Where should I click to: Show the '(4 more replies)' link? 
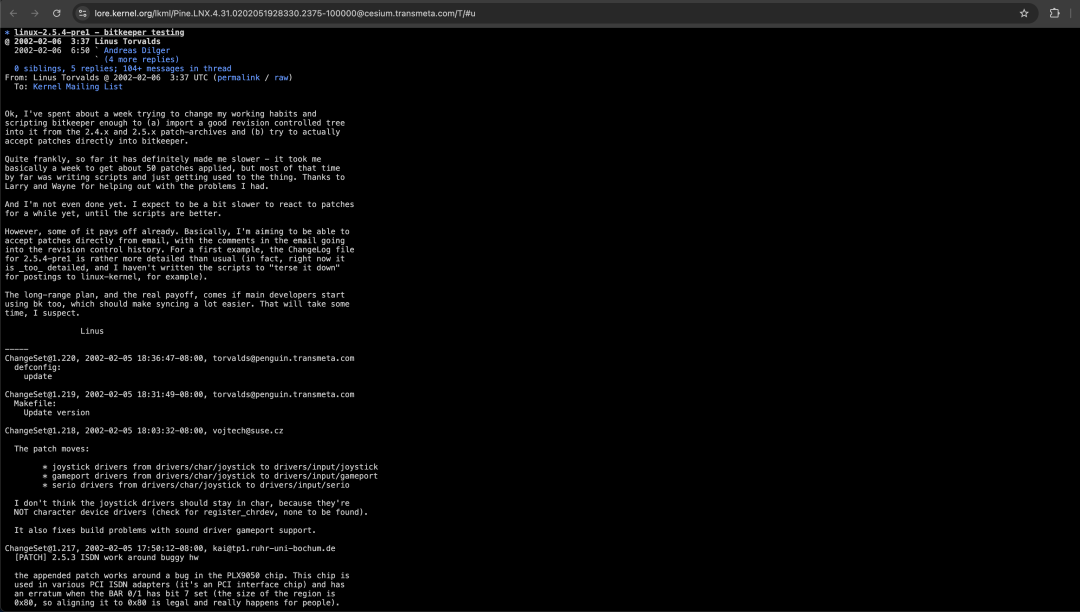point(141,59)
